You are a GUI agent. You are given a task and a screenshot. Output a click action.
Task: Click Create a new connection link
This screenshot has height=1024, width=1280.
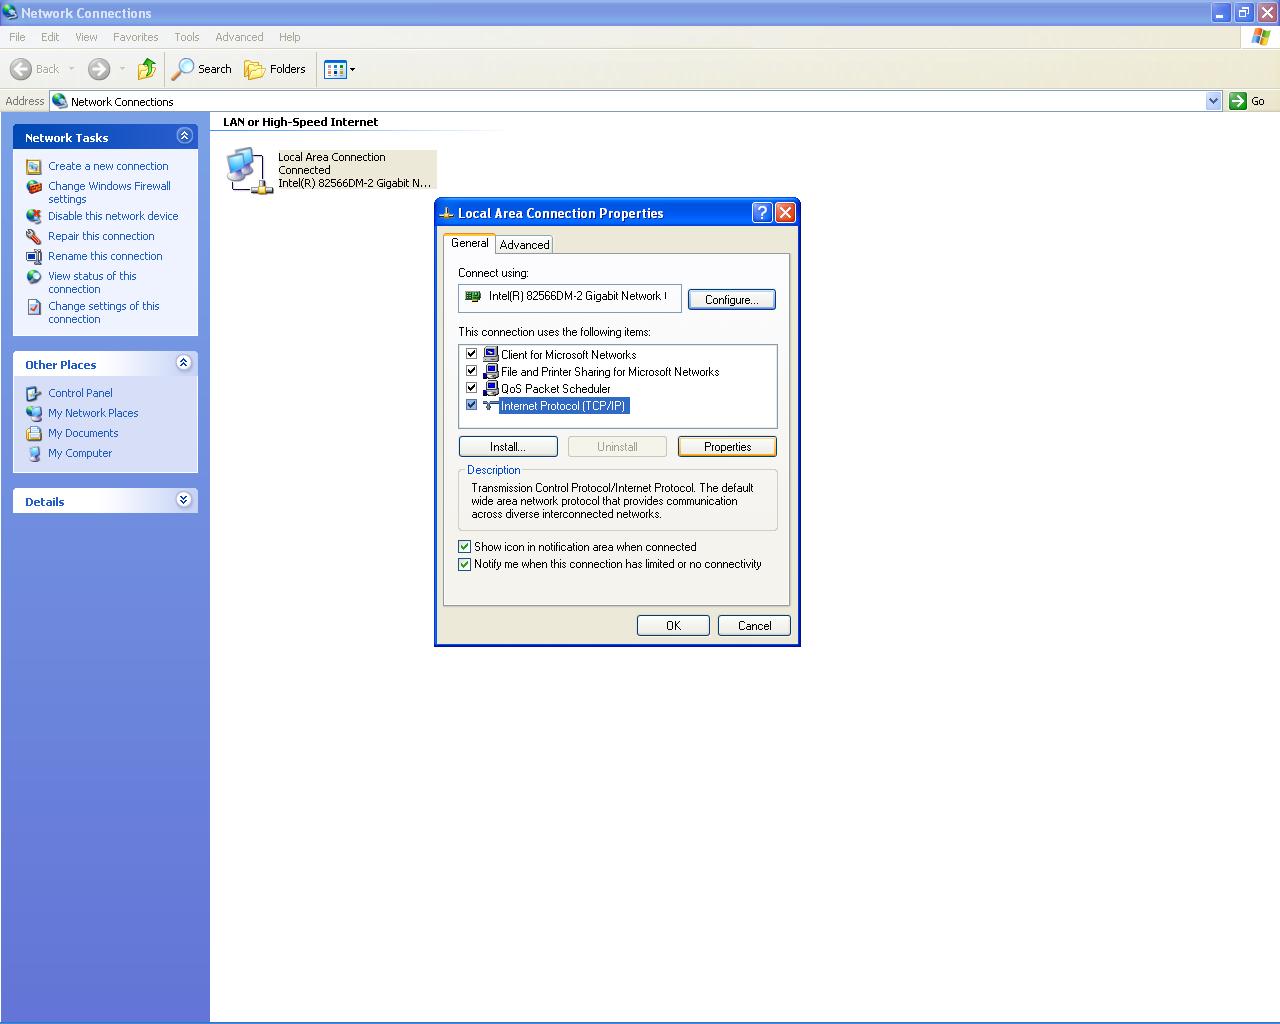(x=108, y=166)
